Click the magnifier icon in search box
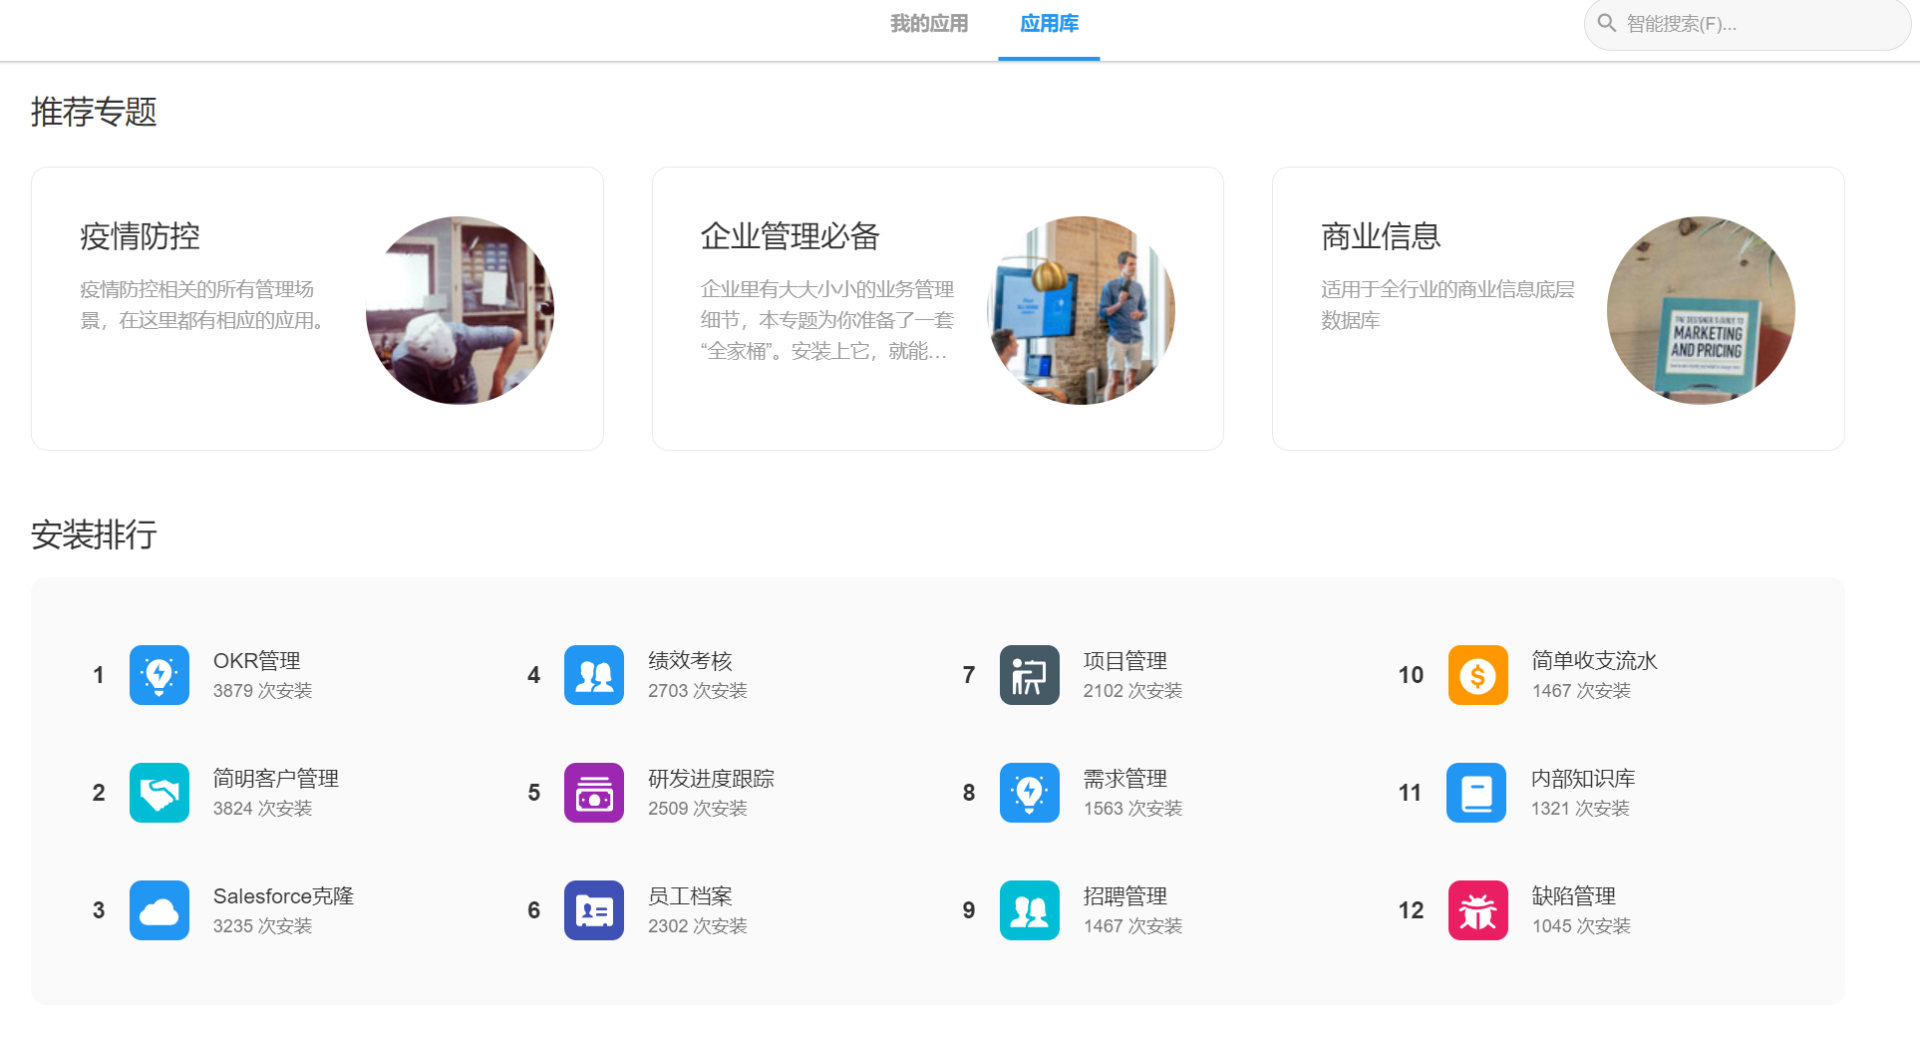The width and height of the screenshot is (1920, 1043). pos(1607,23)
